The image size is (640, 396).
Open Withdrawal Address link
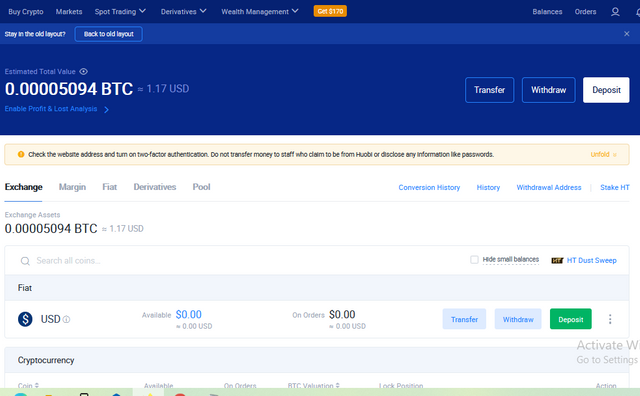[549, 187]
